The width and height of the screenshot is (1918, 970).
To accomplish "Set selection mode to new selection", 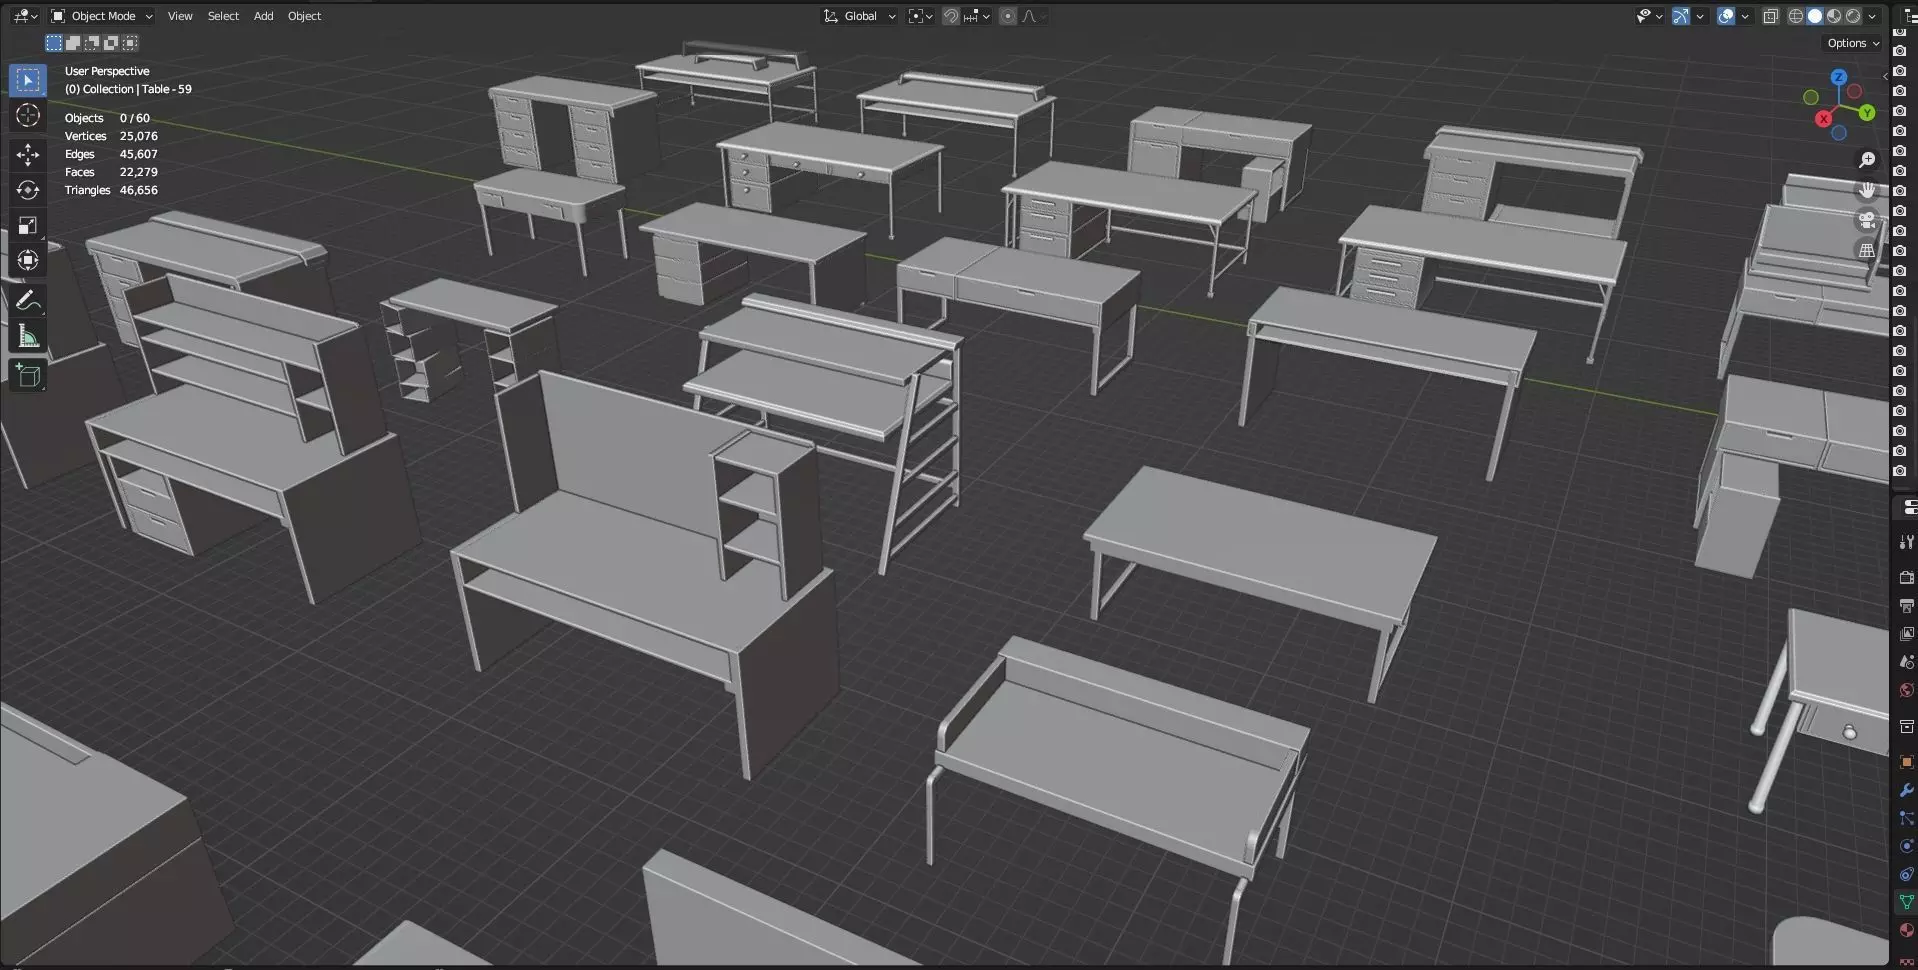I will pyautogui.click(x=54, y=43).
